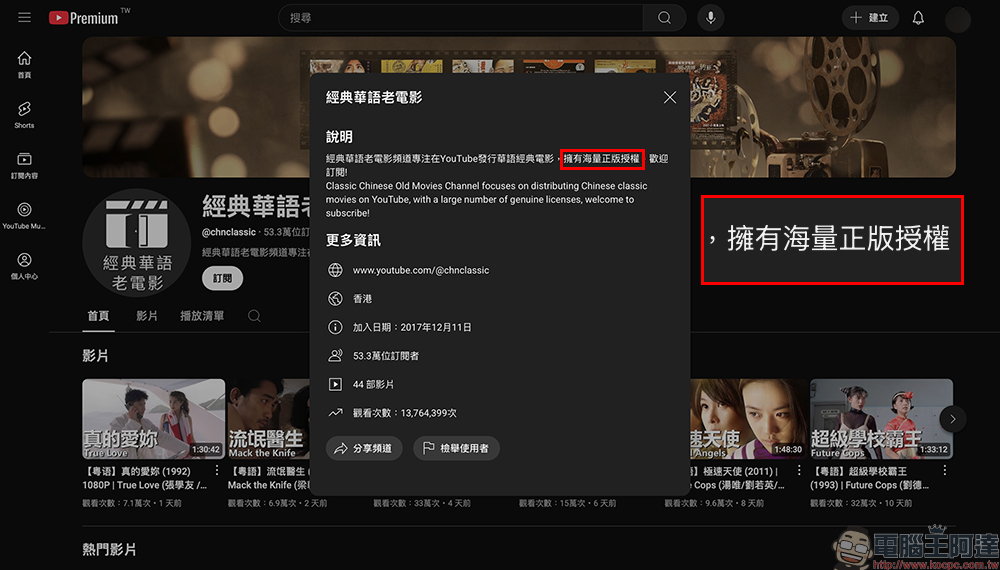
Task: Open the notifications bell
Action: (918, 18)
